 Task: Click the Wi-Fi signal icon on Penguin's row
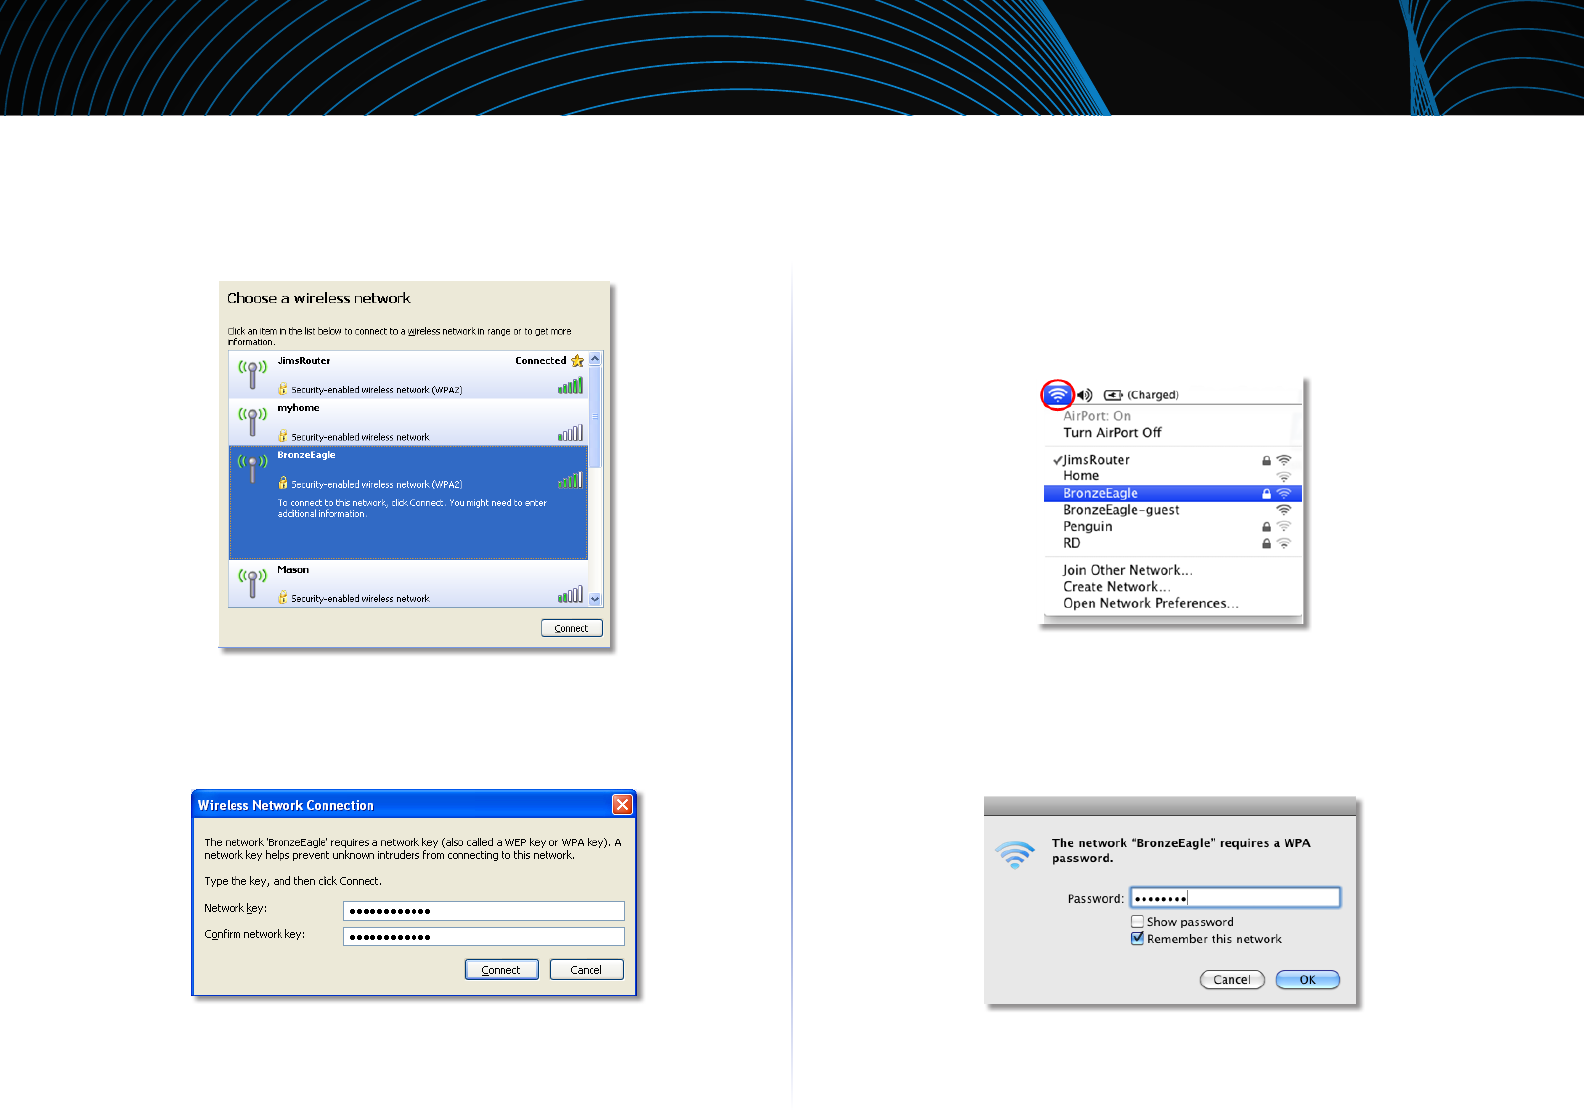pos(1284,527)
